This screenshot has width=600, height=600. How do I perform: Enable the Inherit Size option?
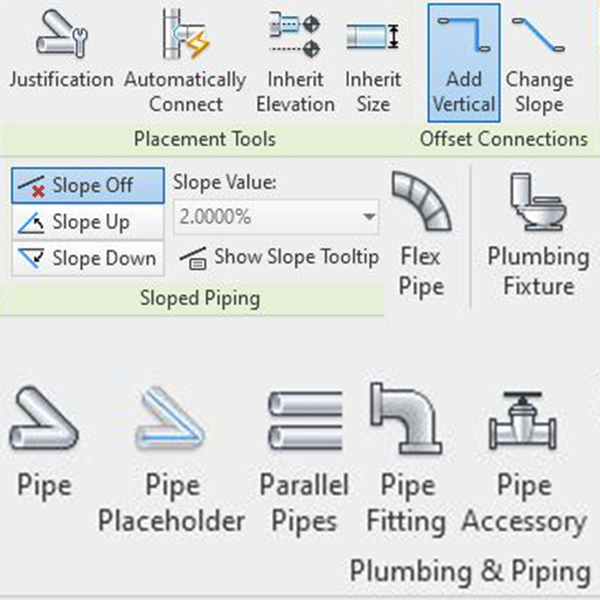click(373, 61)
